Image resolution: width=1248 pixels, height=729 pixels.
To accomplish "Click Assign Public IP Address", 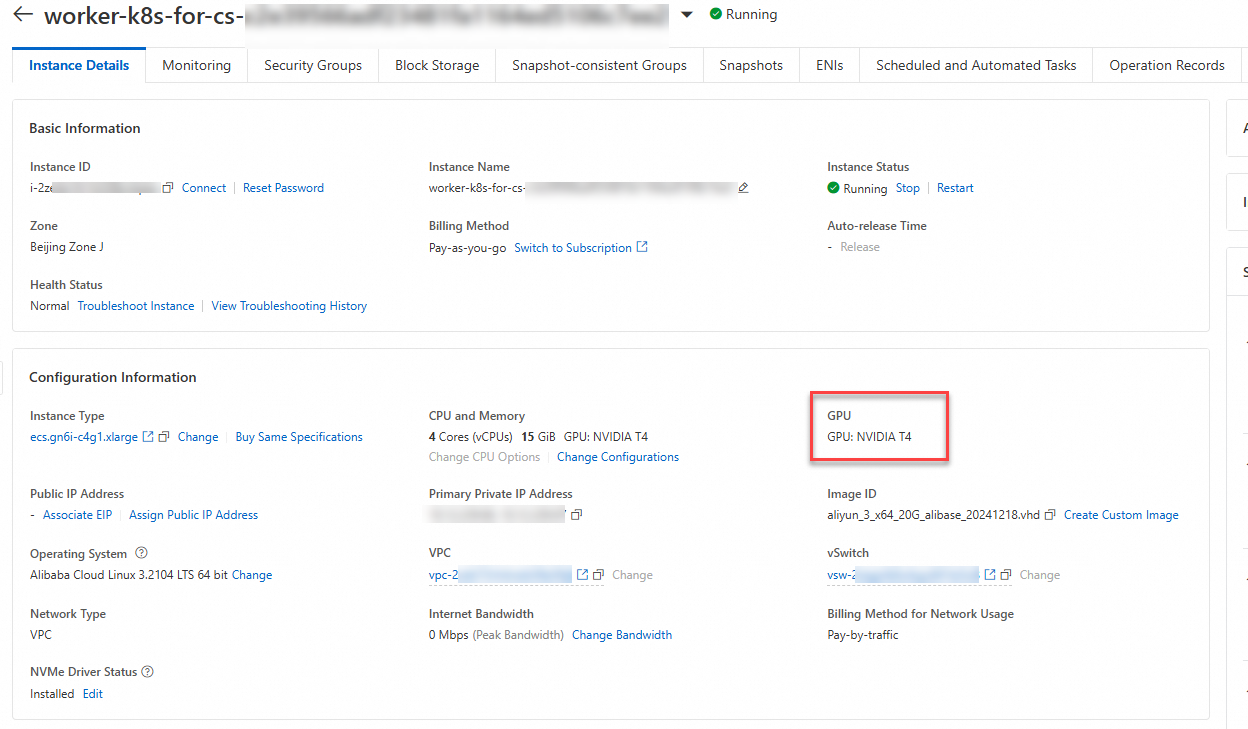I will click(194, 515).
